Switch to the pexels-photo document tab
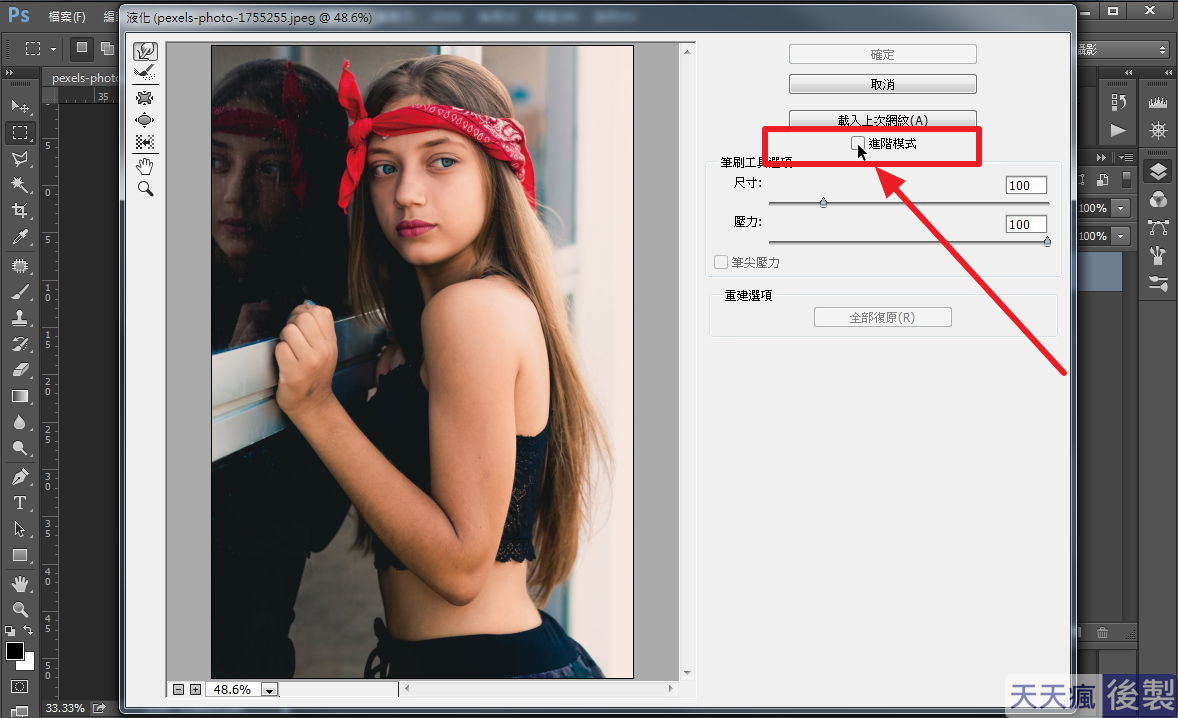1178x718 pixels. tap(83, 77)
